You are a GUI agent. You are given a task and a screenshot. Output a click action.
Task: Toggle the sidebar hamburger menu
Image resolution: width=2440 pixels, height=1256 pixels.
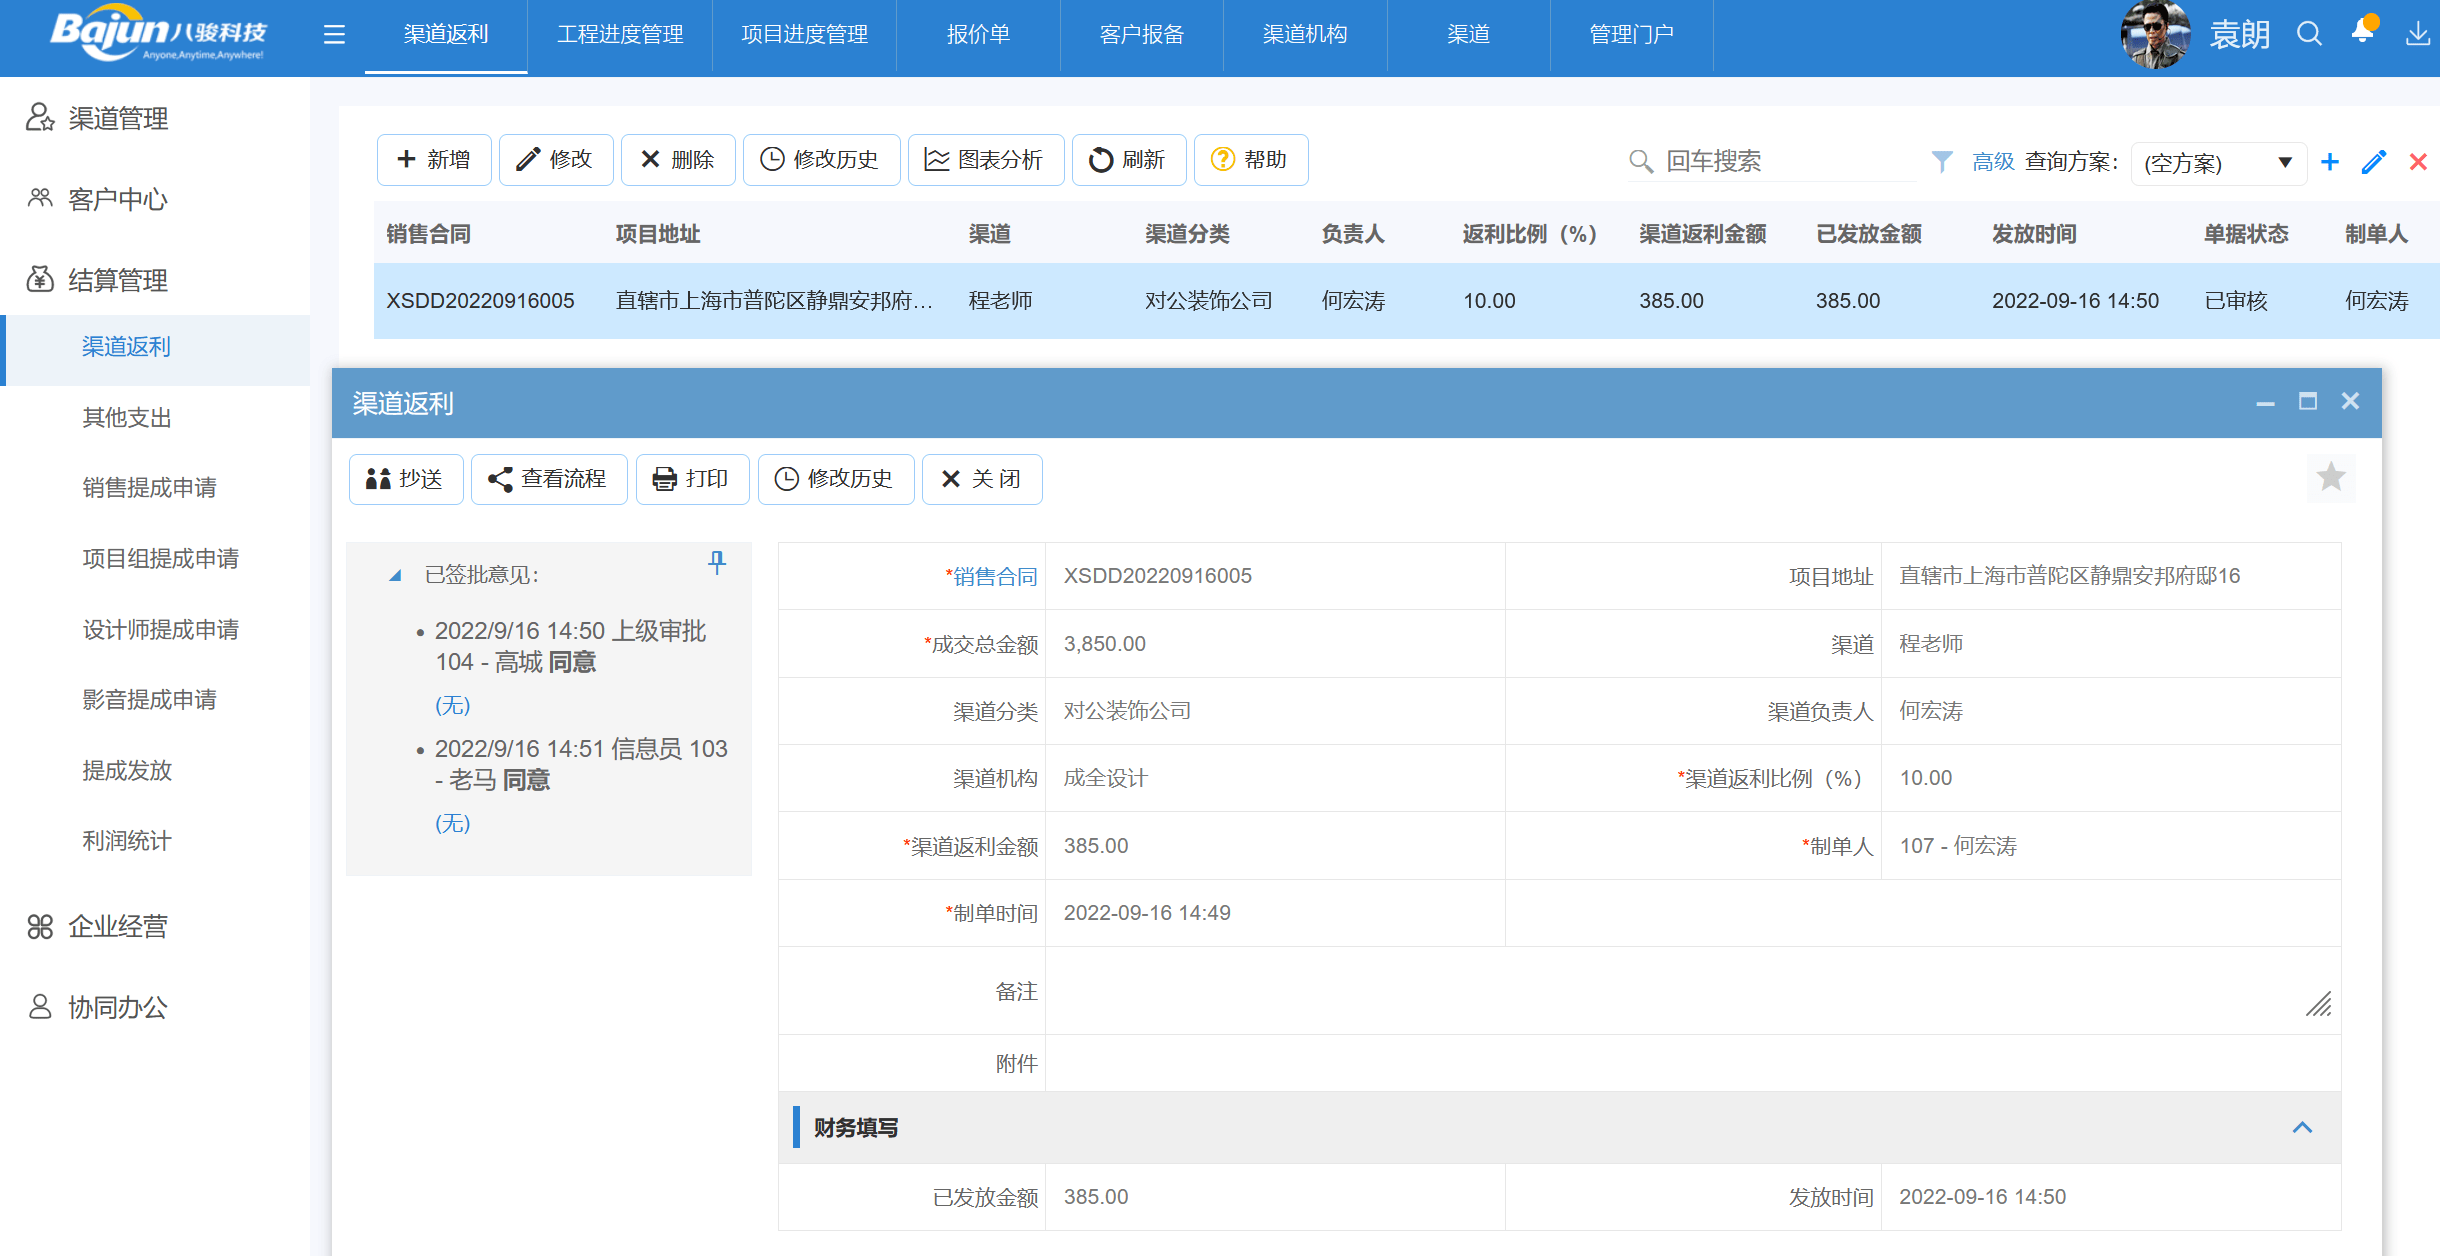(x=333, y=34)
